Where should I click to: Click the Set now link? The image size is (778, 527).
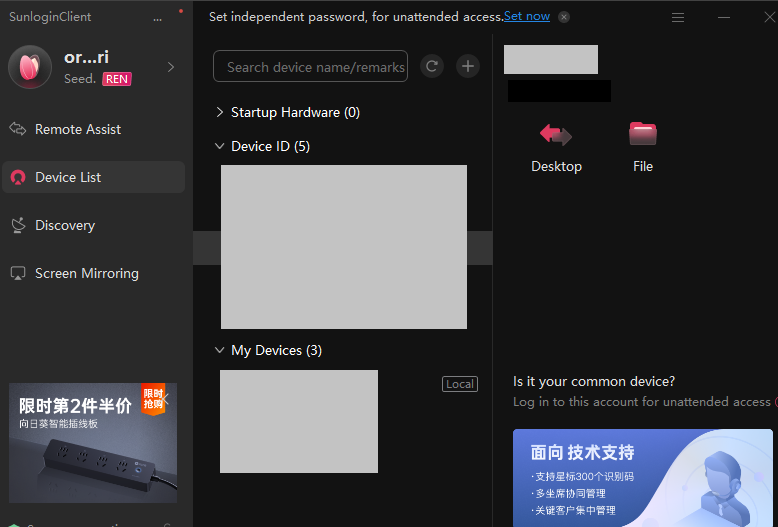(527, 16)
